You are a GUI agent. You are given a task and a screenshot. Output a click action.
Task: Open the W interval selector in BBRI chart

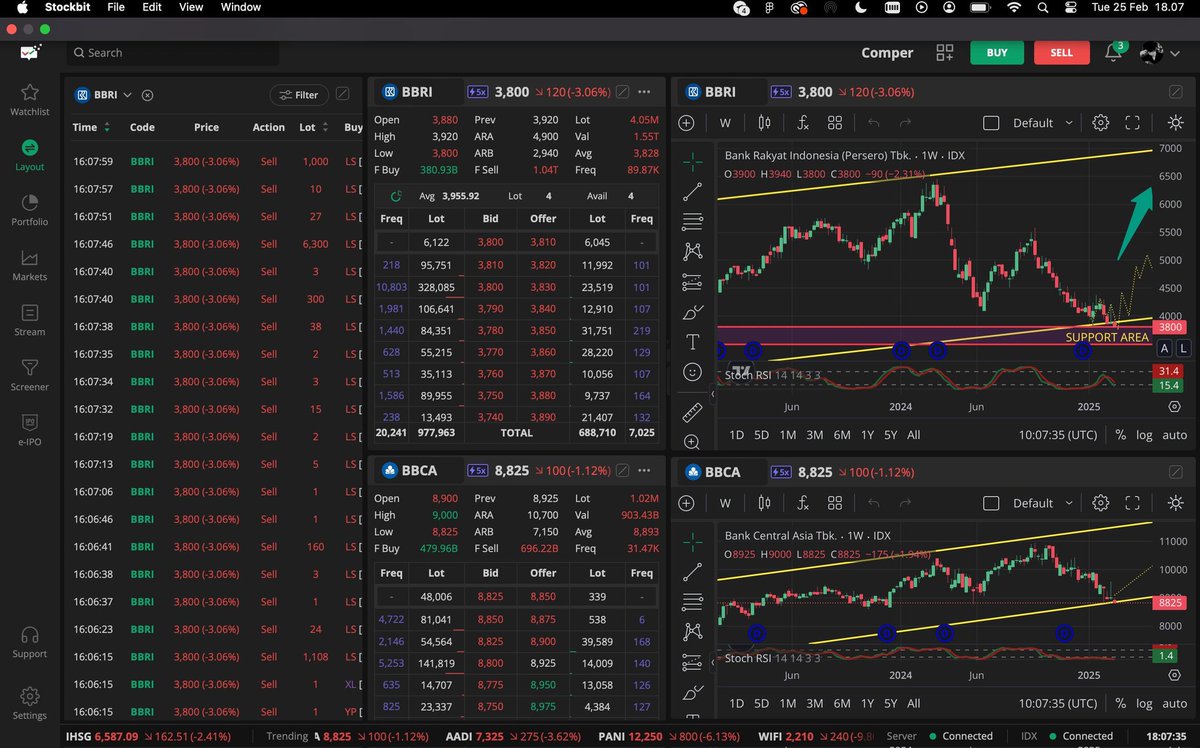[x=725, y=123]
